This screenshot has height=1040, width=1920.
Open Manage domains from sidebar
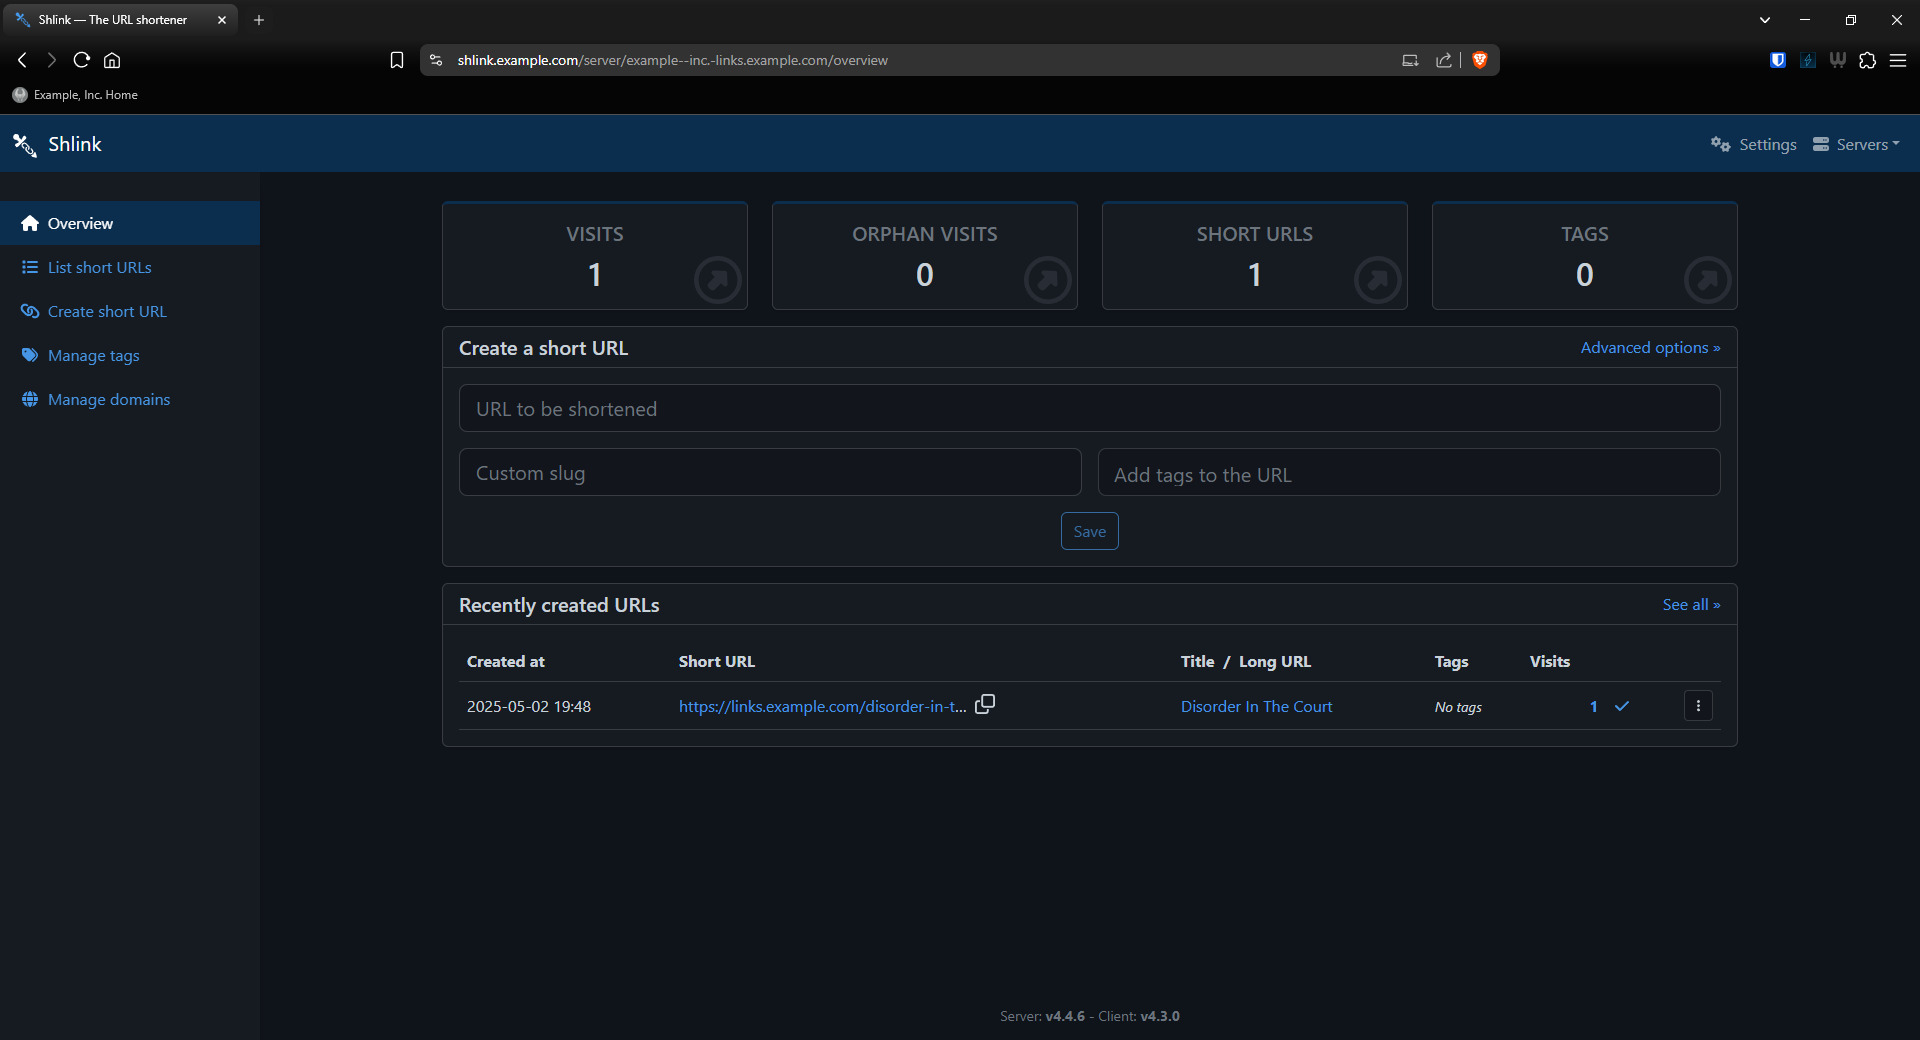click(x=108, y=399)
